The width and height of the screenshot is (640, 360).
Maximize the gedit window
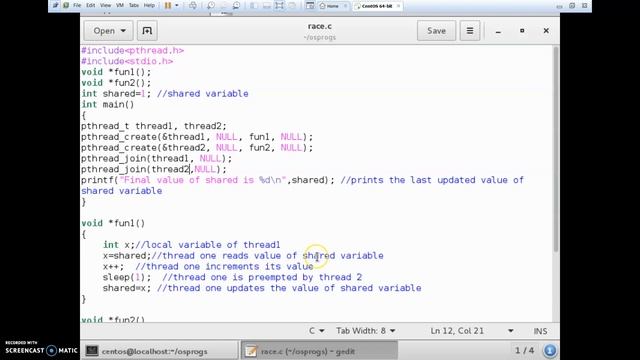(522, 31)
